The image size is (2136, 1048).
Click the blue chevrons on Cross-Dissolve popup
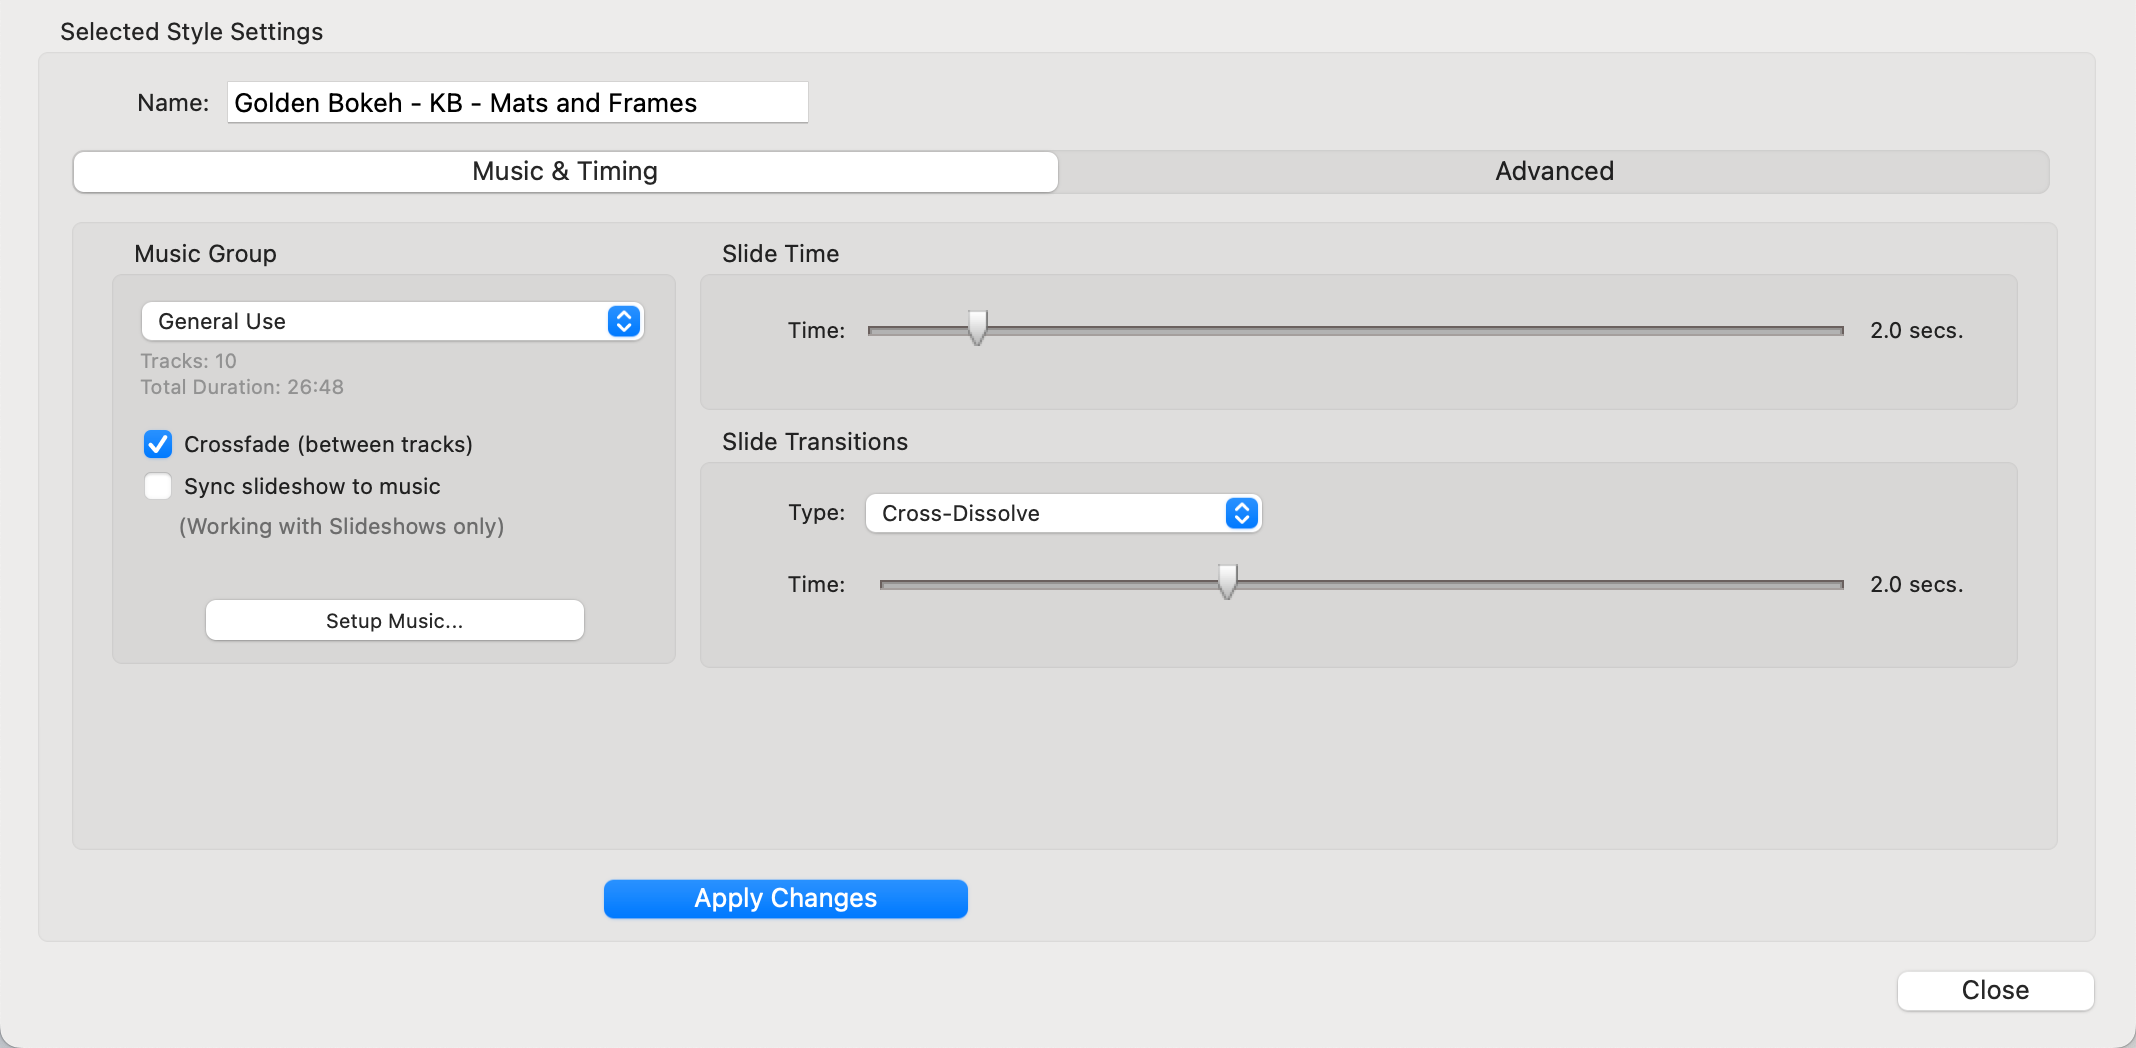(x=1241, y=513)
